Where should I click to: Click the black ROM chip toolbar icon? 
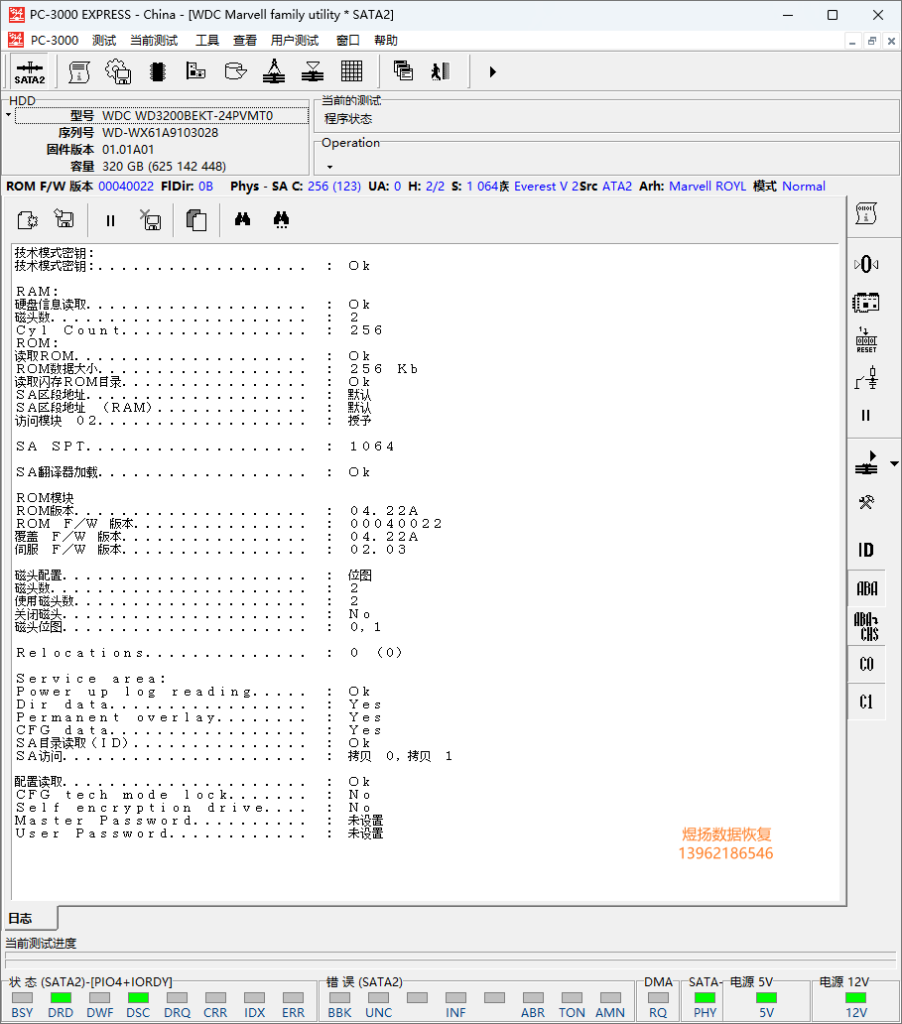coord(157,72)
